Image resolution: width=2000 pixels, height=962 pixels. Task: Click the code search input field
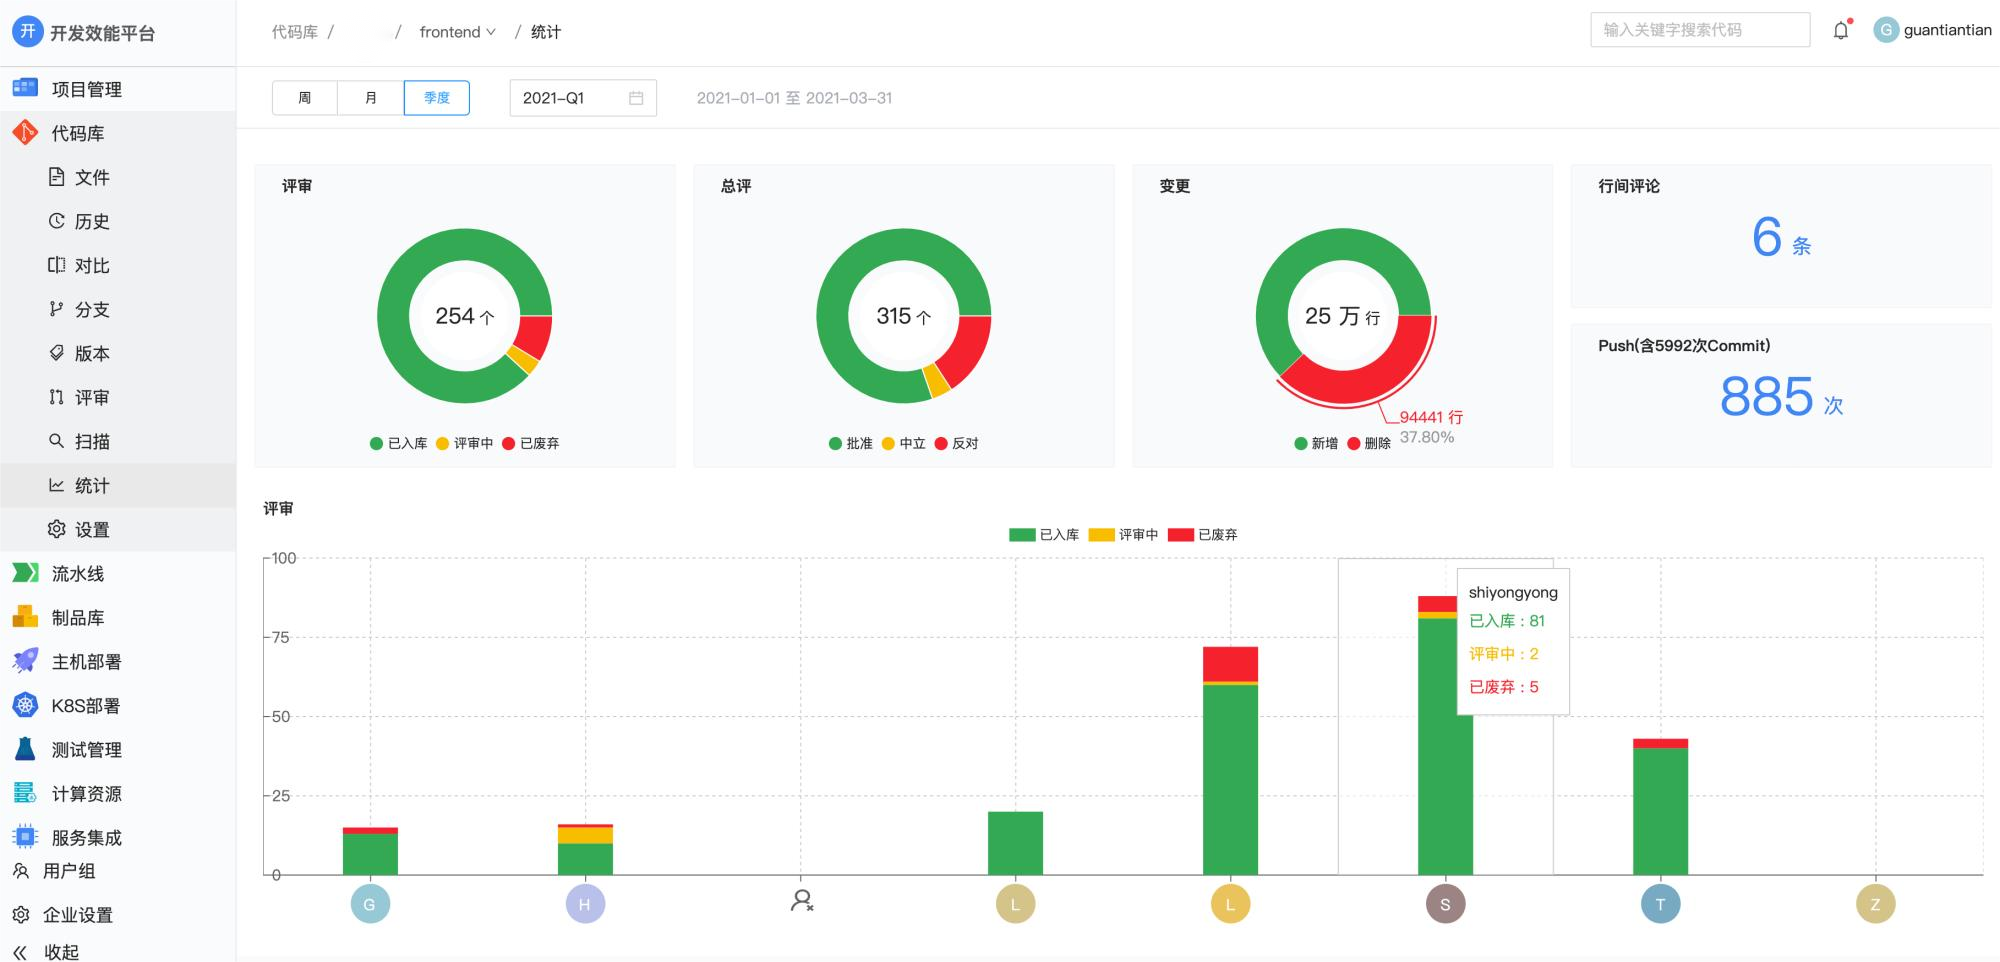(1699, 30)
